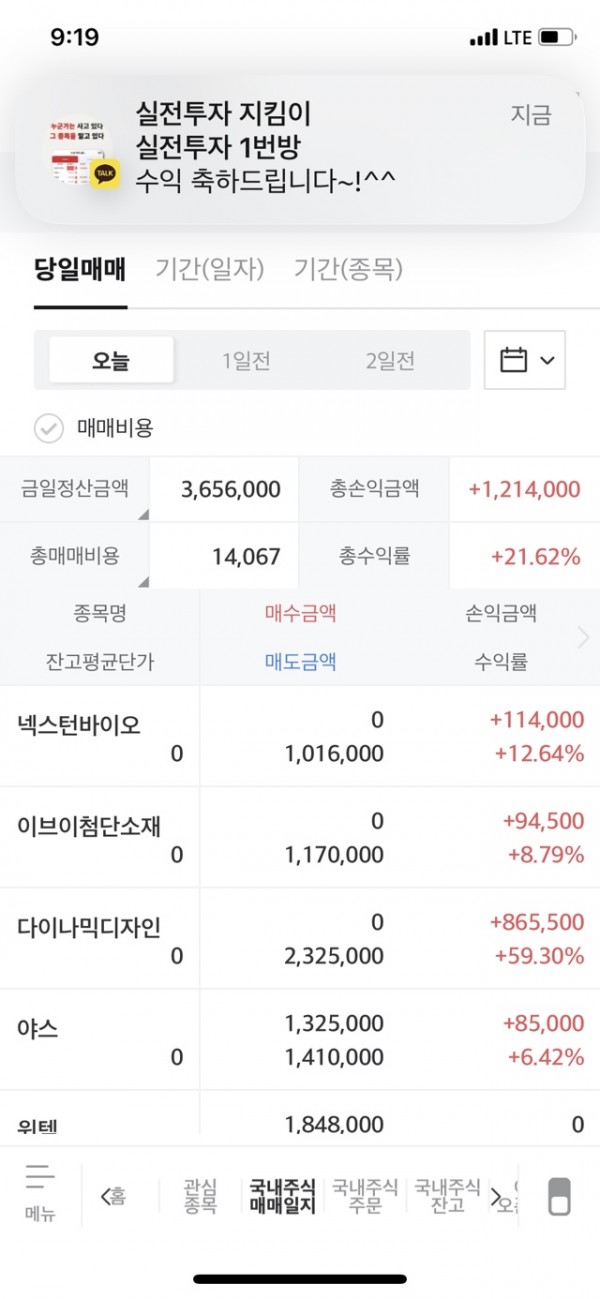Image resolution: width=600 pixels, height=1299 pixels.
Task: Switch to the 기간(일자) tab
Action: tap(209, 269)
